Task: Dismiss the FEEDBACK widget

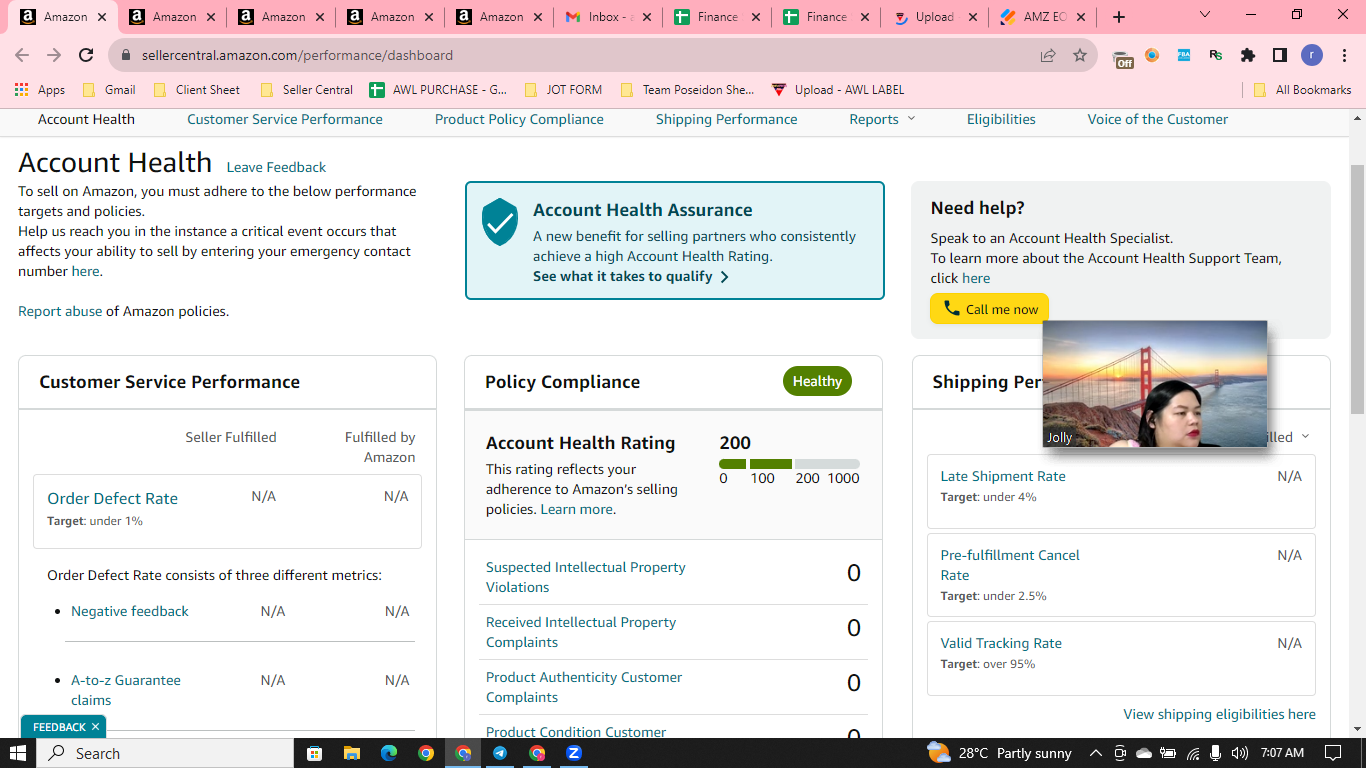Action: (x=95, y=727)
